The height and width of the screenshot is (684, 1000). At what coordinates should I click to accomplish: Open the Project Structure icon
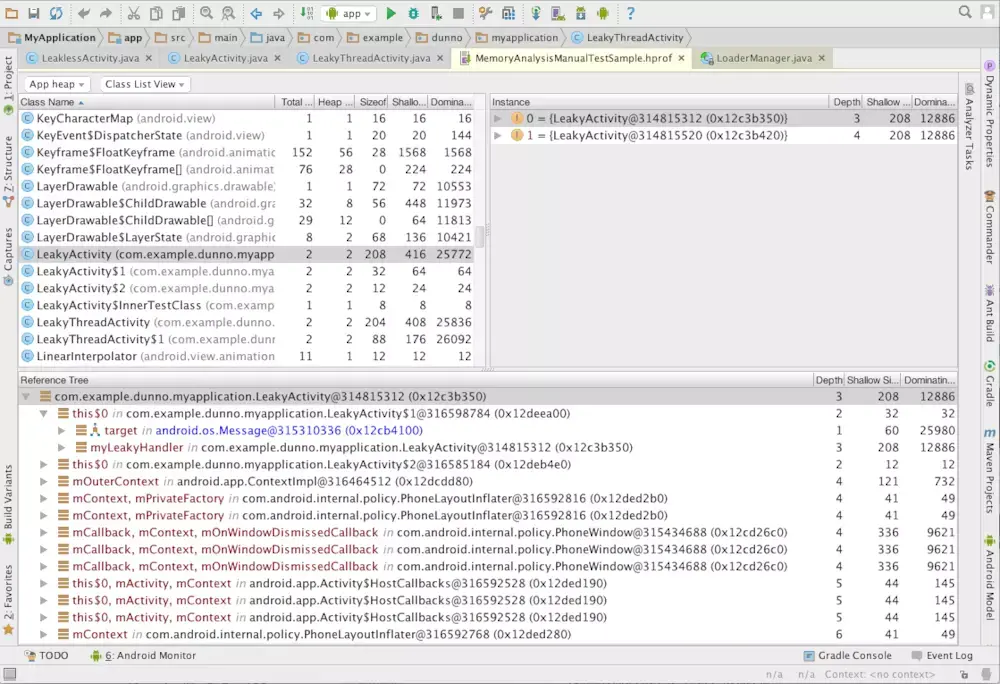508,13
